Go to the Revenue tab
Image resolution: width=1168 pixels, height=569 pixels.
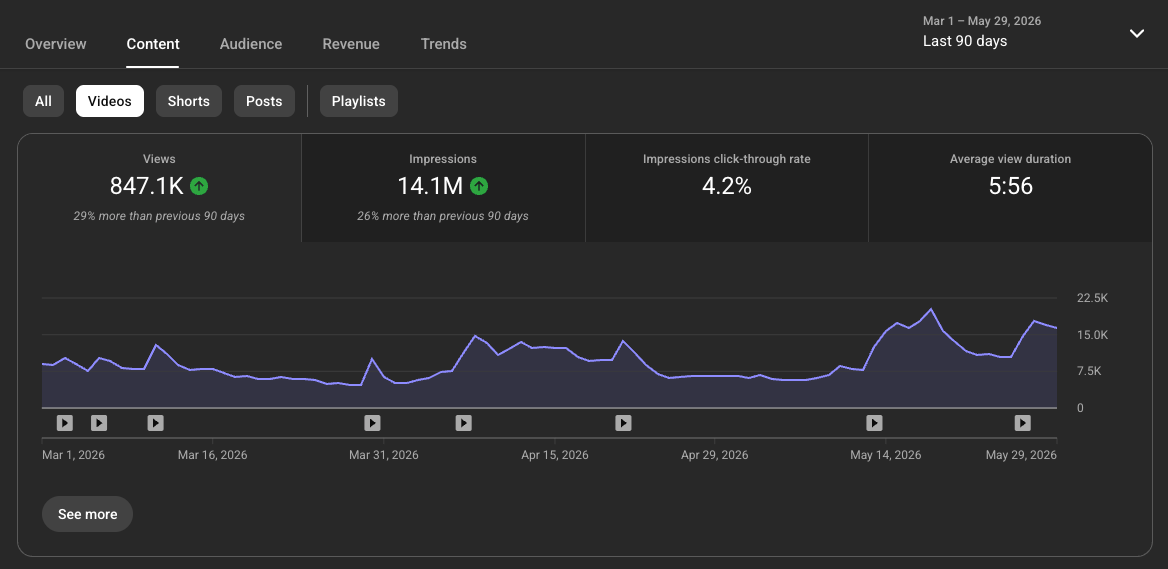tap(351, 44)
